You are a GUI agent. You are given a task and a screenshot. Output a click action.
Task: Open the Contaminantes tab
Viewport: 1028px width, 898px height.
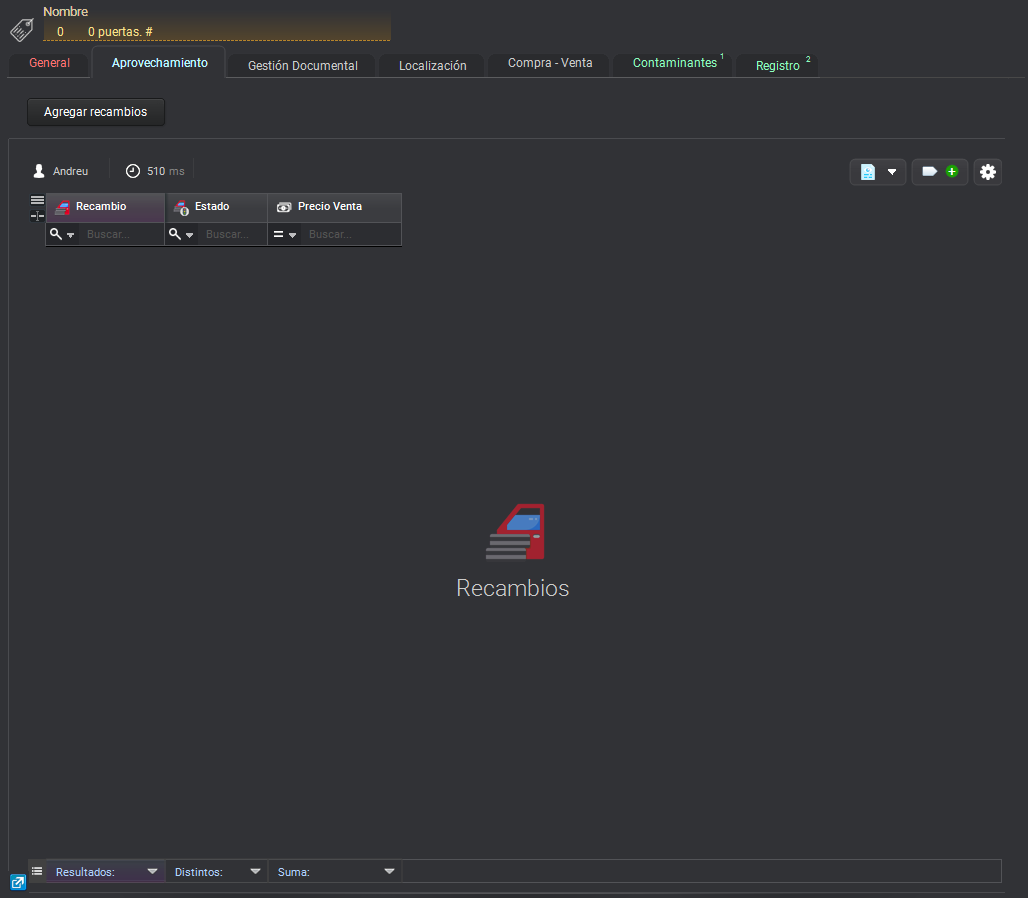pyautogui.click(x=675, y=63)
